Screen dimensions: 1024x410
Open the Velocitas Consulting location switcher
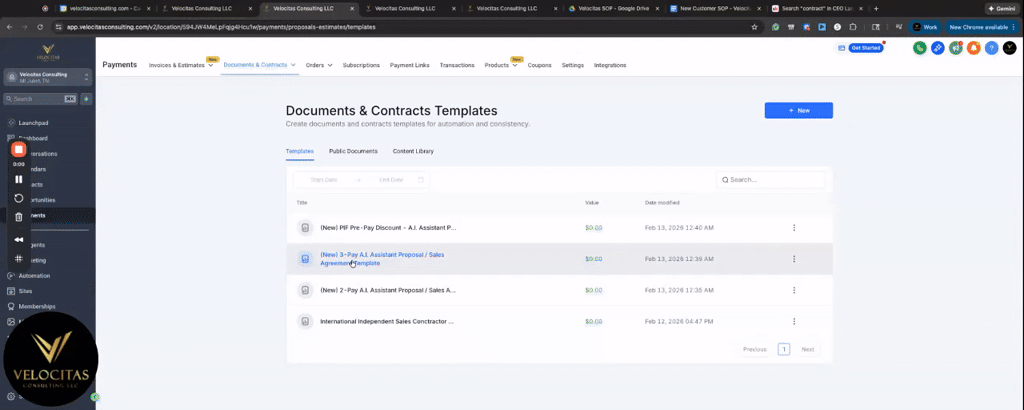coord(48,77)
